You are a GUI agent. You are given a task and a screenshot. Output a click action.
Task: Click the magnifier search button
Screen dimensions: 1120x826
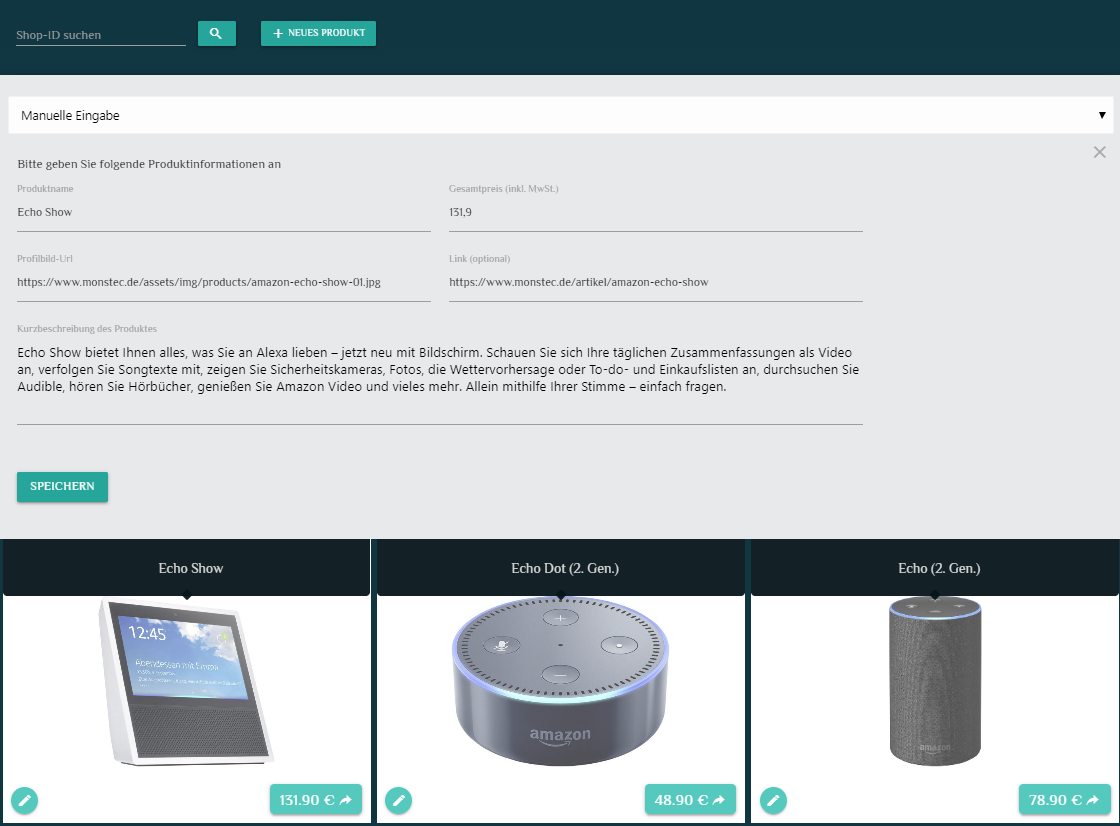click(216, 34)
